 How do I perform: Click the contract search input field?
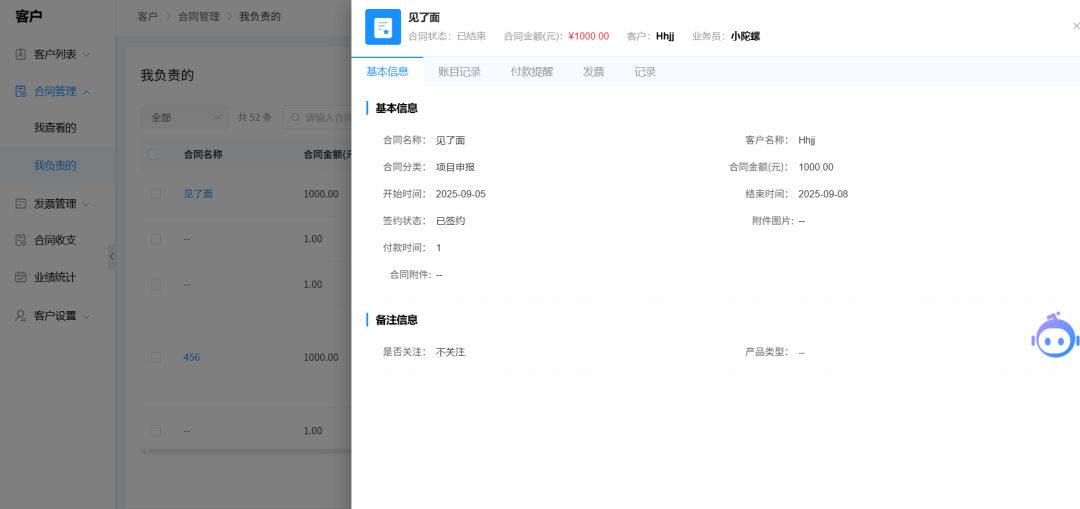click(317, 117)
